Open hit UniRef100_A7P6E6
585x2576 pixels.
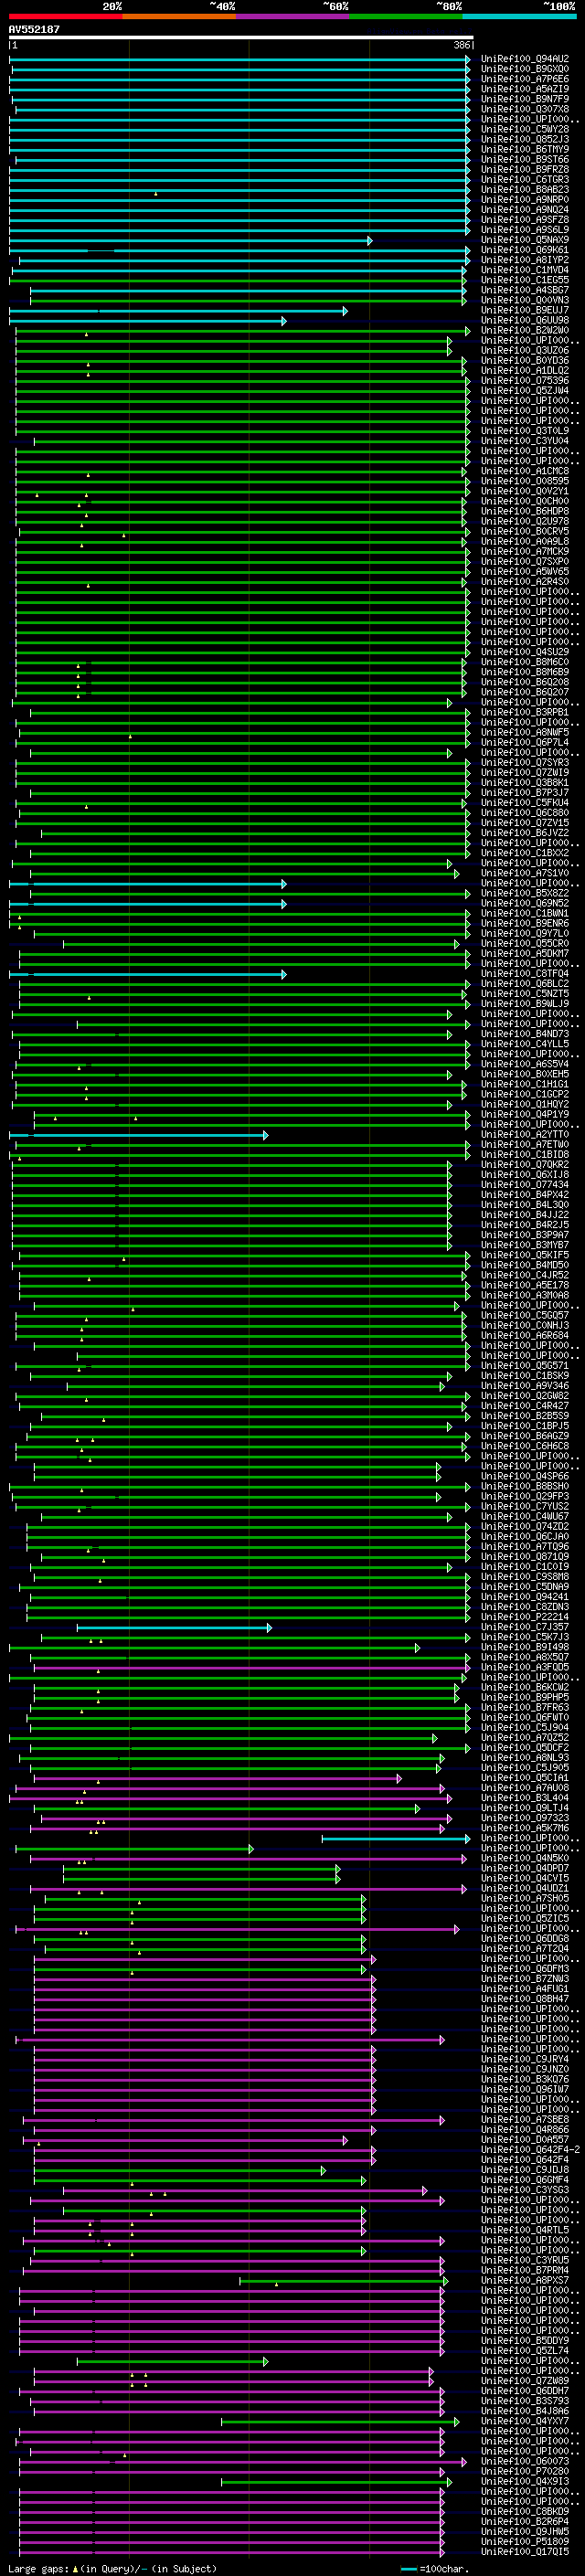pos(525,79)
